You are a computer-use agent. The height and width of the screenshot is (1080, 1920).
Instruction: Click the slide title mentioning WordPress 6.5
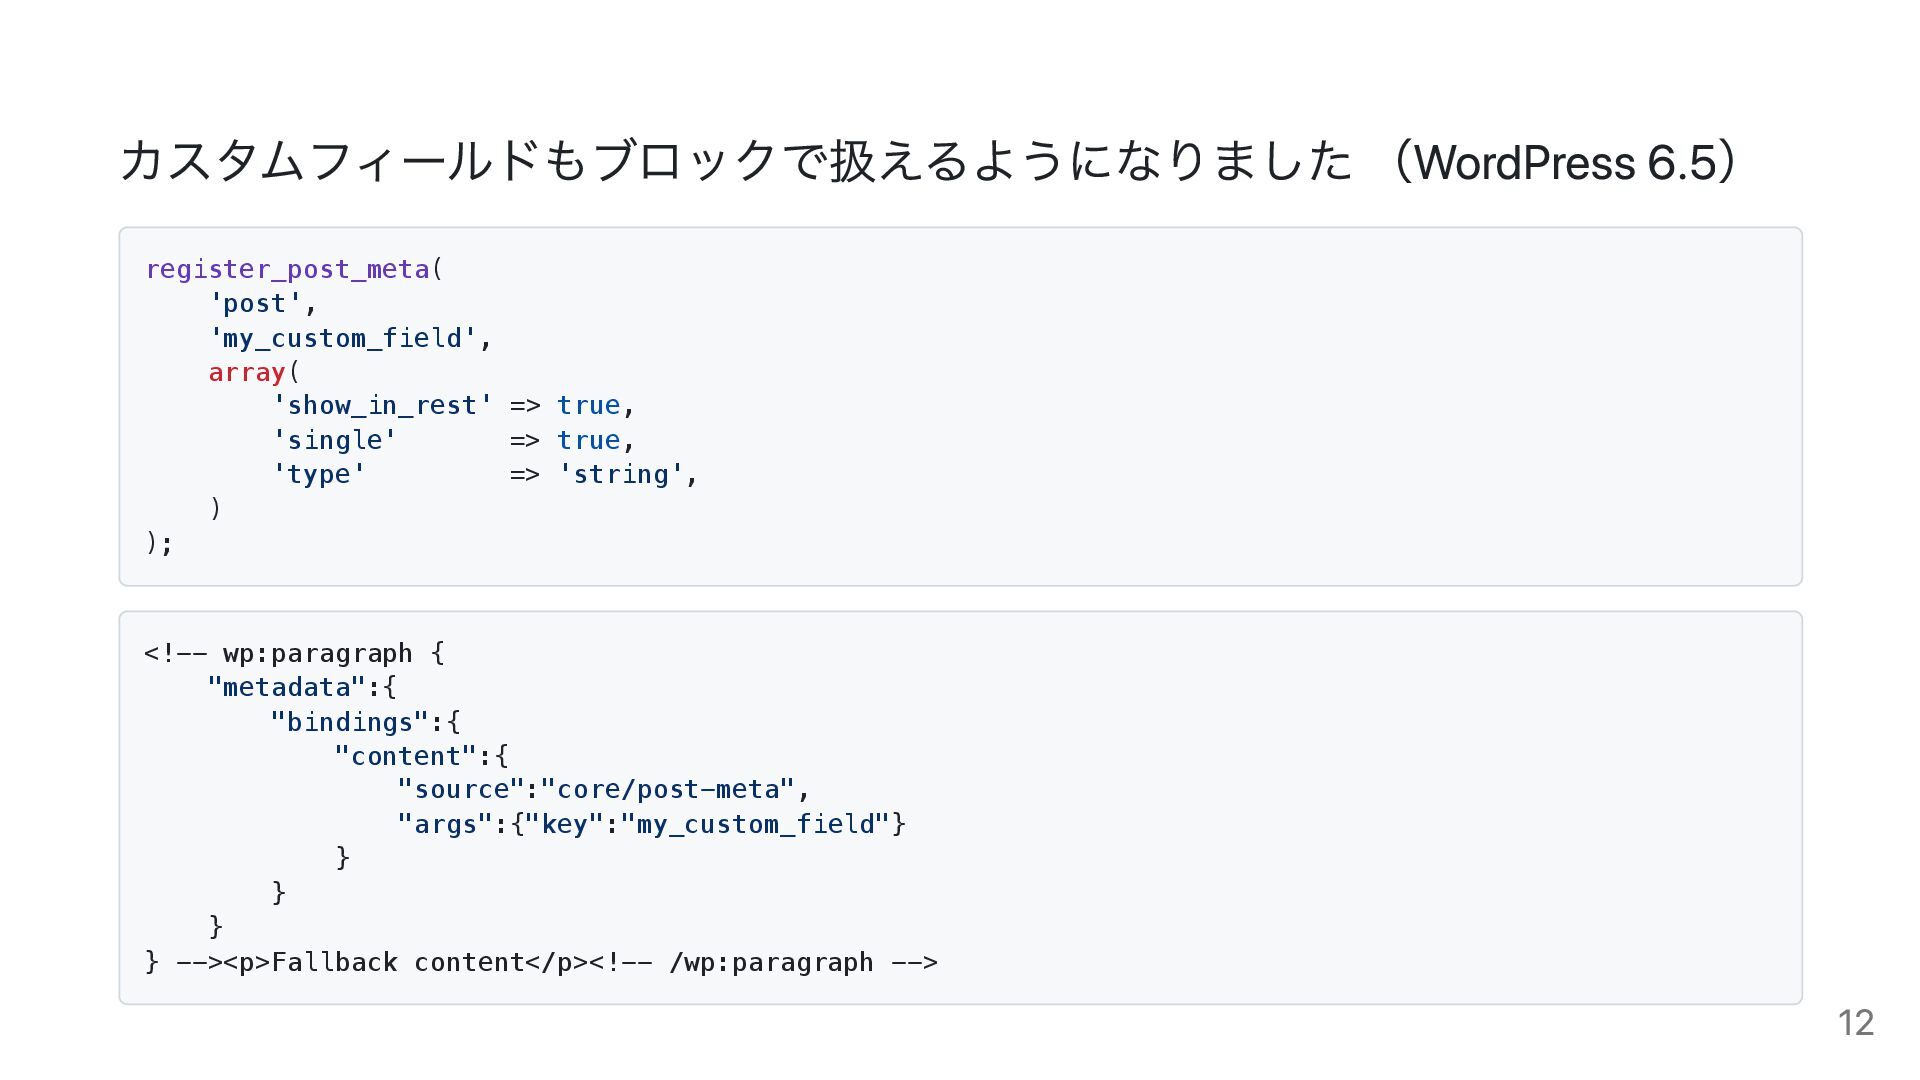pos(930,162)
